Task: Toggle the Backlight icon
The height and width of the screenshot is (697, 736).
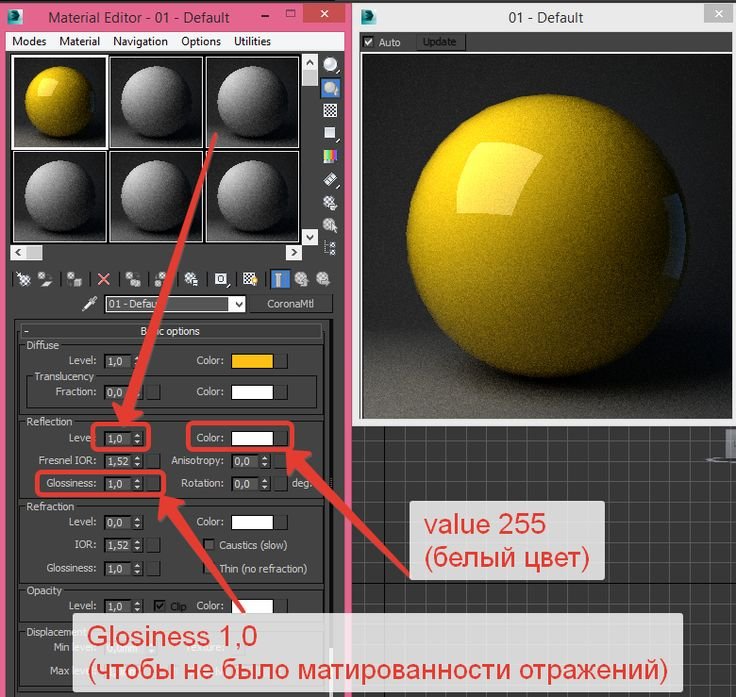Action: [329, 88]
